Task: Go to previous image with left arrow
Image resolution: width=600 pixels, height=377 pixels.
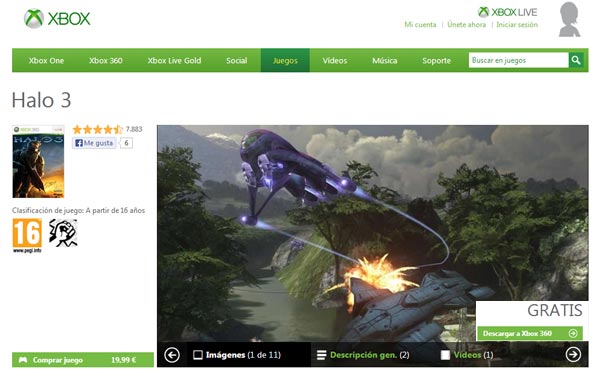Action: coord(172,355)
